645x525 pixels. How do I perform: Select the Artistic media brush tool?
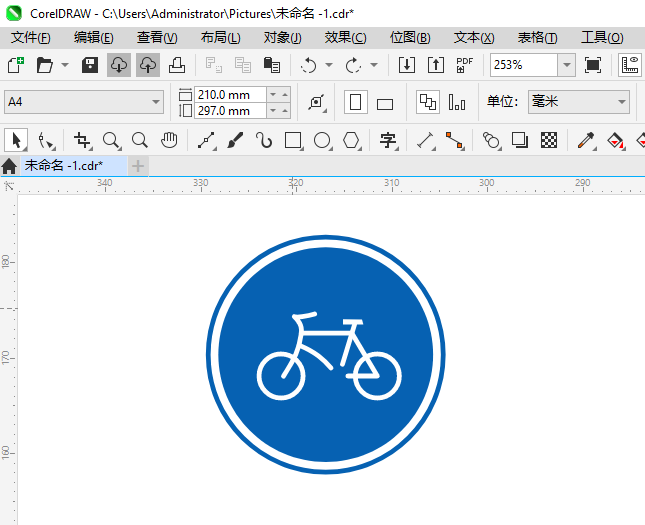[235, 141]
